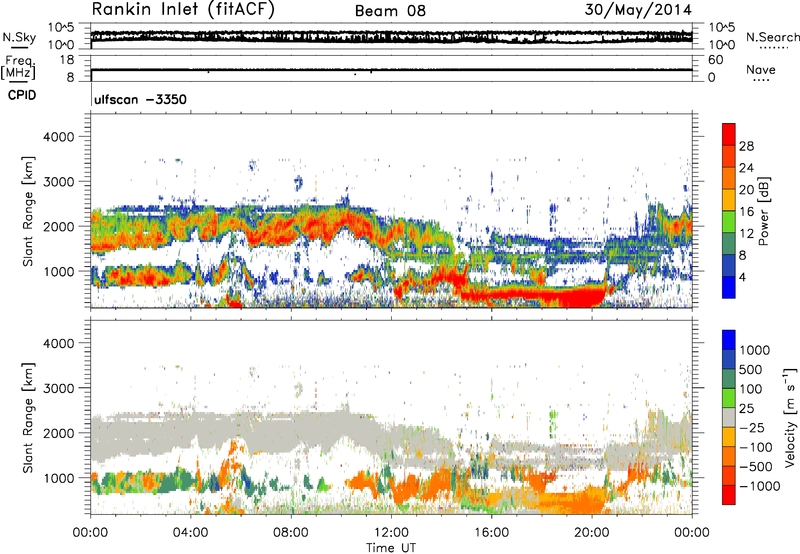Pick the bright blue top segment of the velocity colorbar

click(729, 340)
